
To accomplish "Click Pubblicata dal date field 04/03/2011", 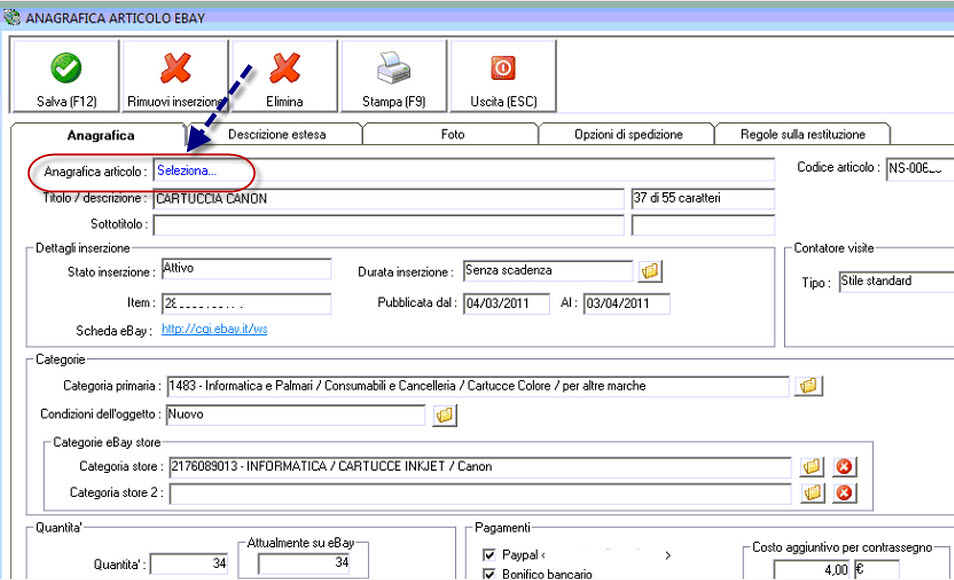I will pos(507,304).
